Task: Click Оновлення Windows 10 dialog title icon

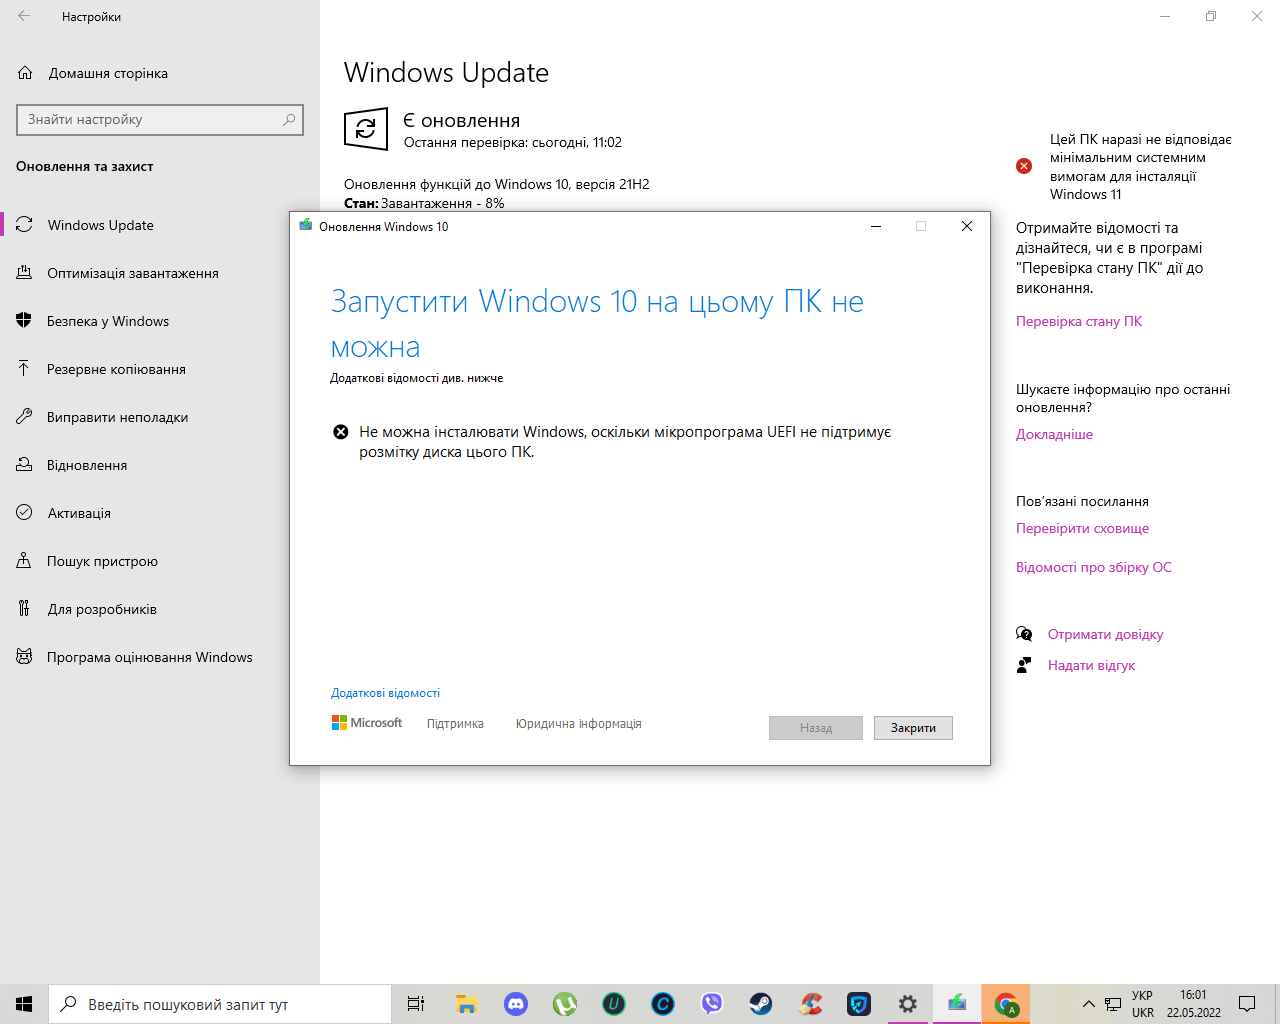Action: point(306,226)
